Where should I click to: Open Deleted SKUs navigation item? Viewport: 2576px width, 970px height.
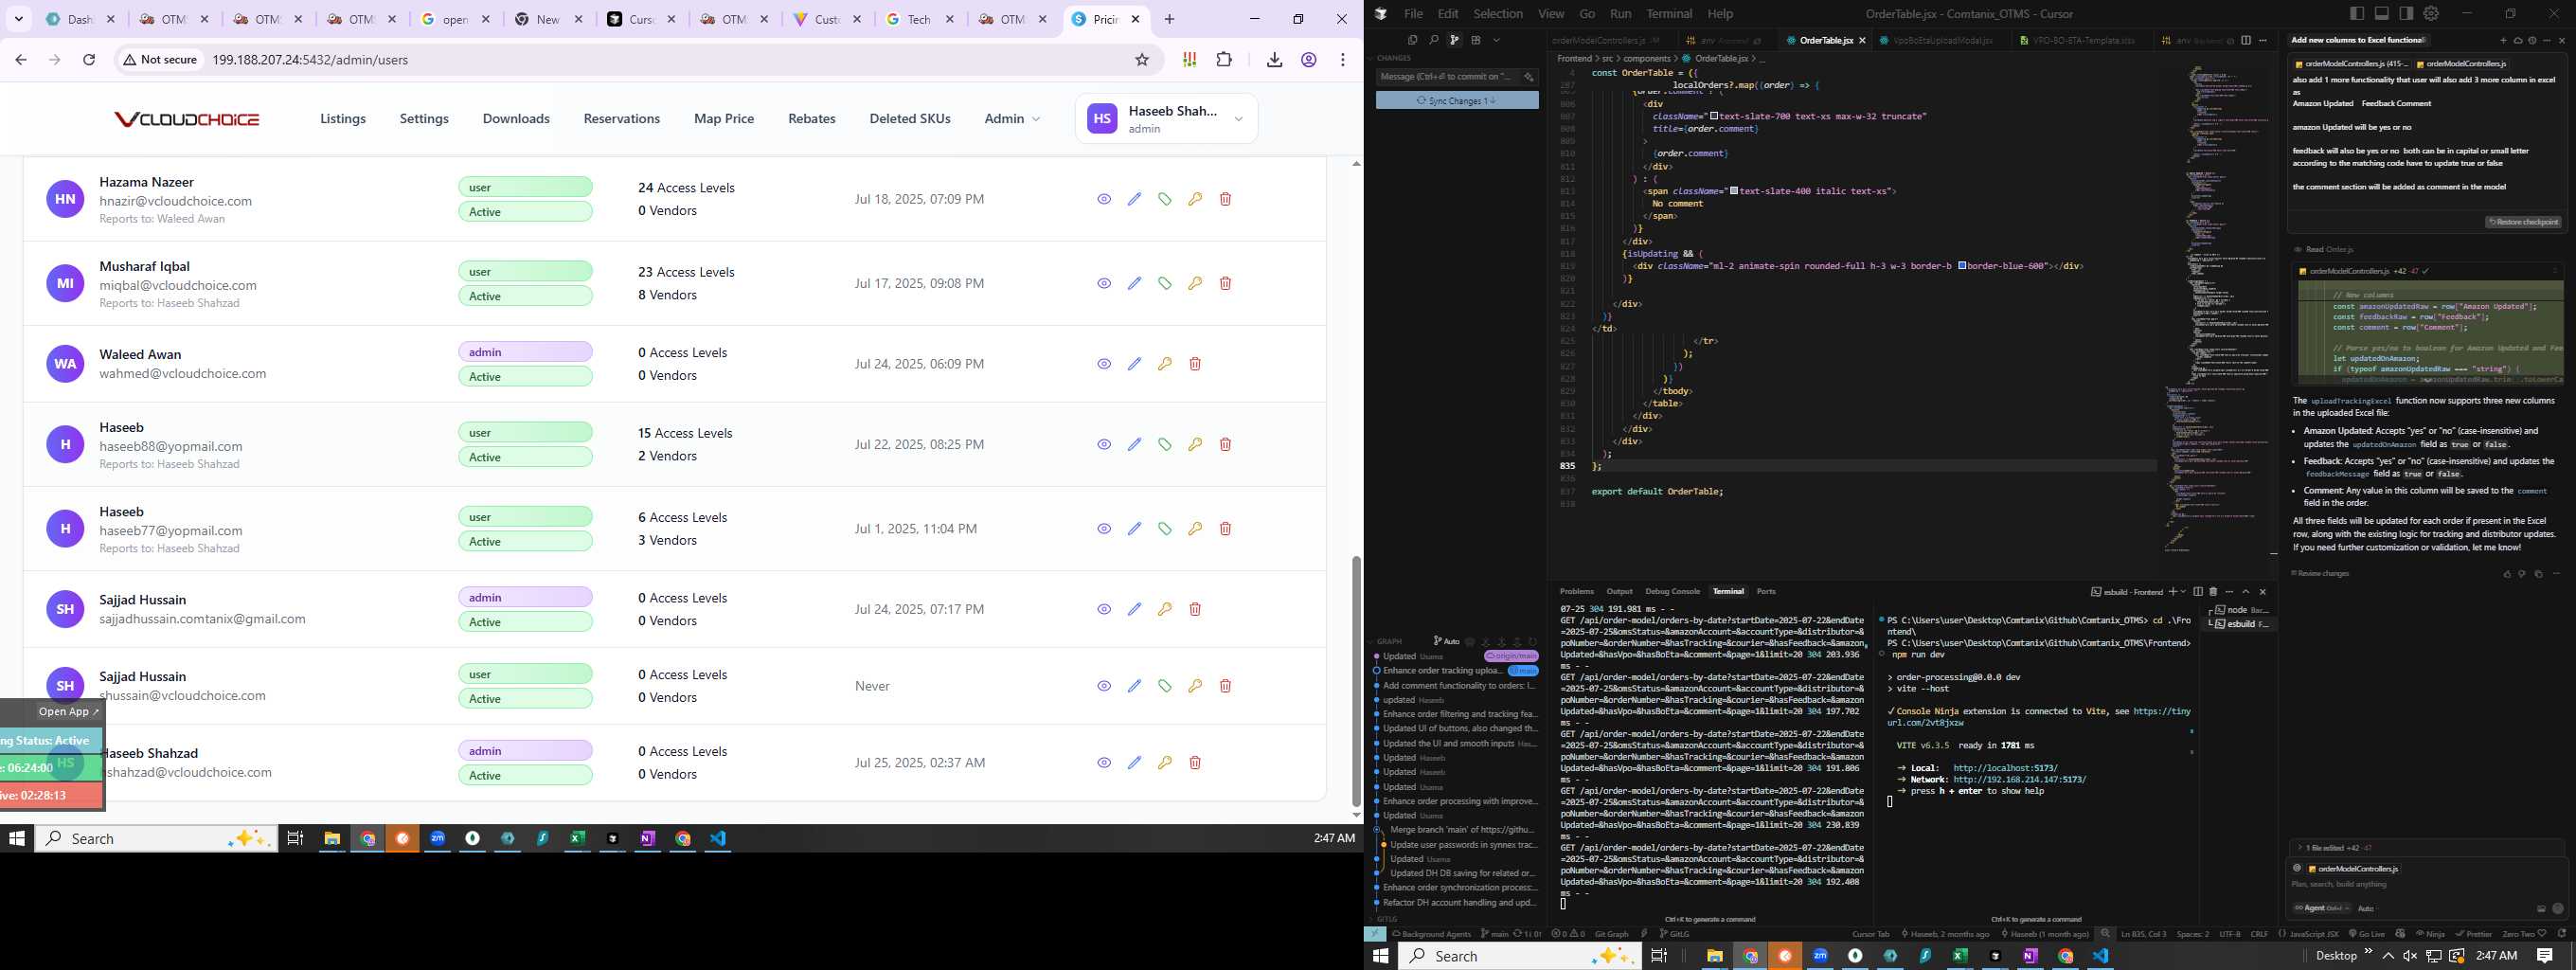(x=910, y=118)
